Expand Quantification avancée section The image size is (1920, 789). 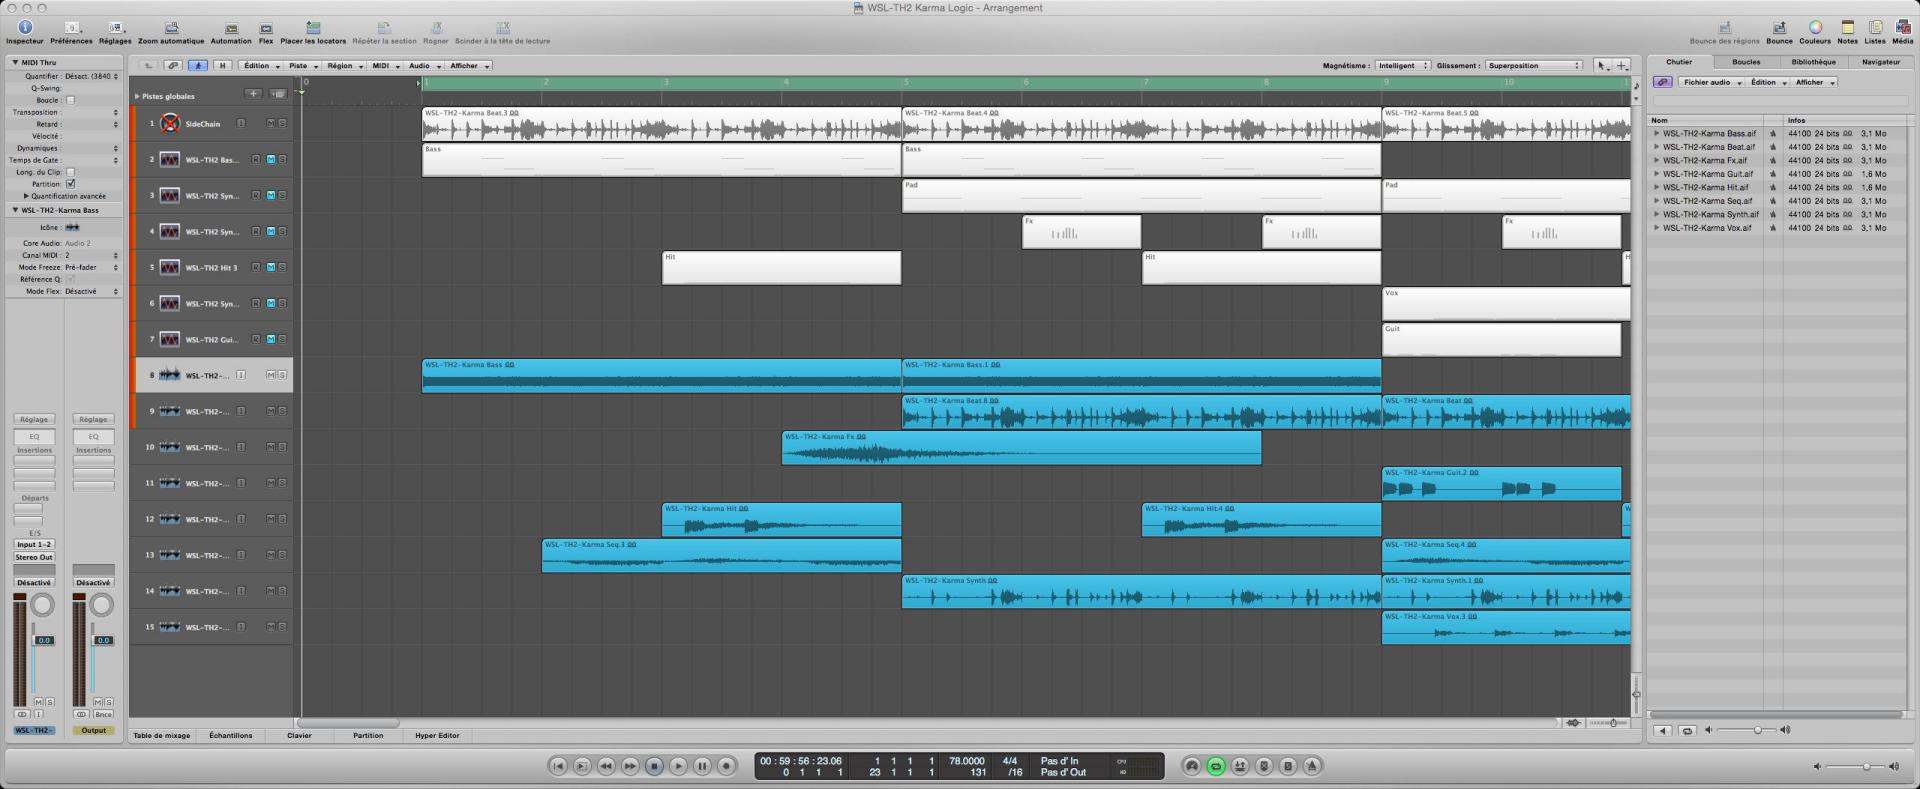(x=27, y=196)
